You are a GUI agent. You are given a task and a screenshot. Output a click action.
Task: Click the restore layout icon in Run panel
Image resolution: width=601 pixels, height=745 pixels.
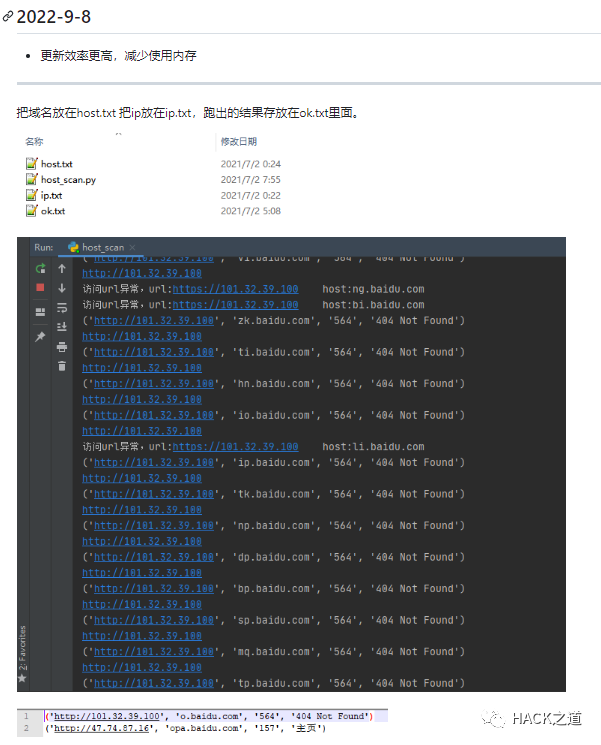tap(40, 312)
